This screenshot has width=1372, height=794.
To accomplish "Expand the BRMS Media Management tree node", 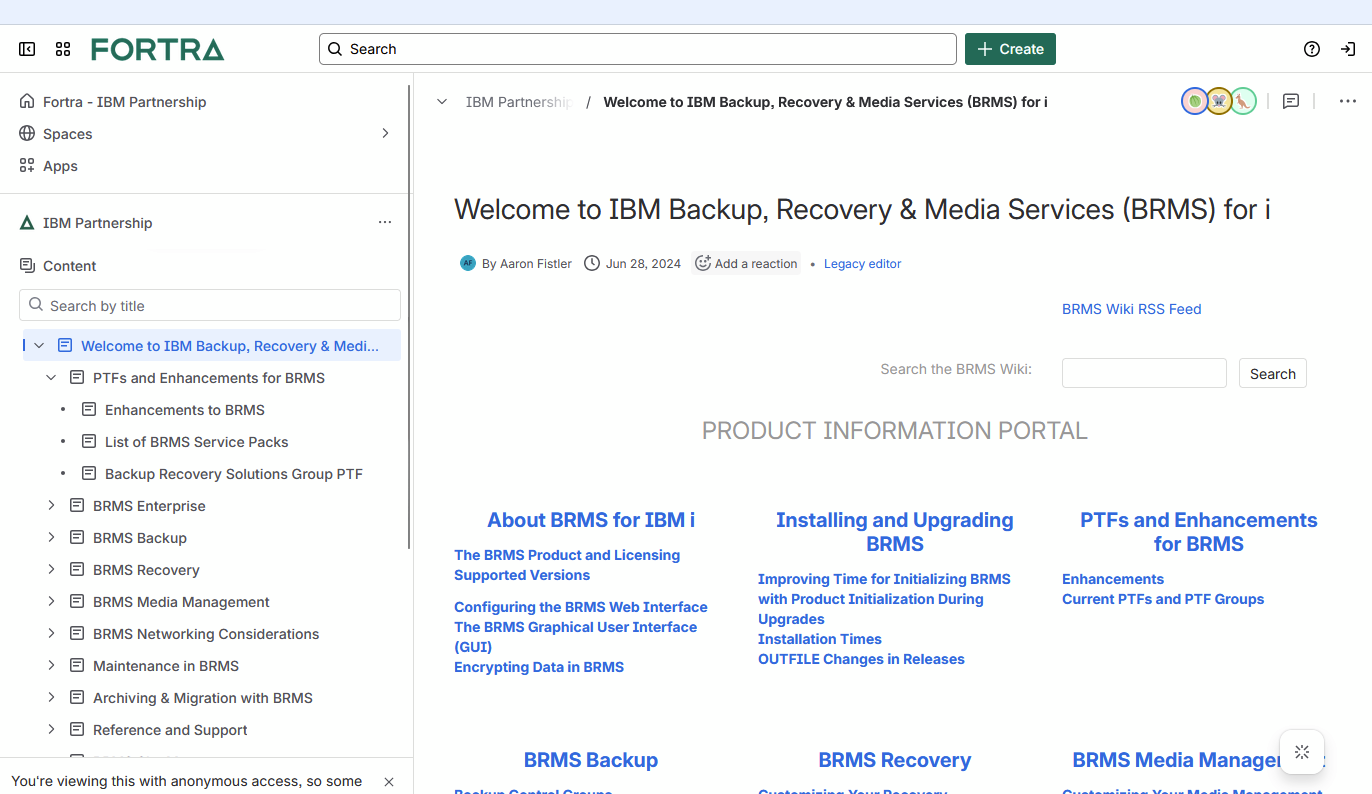I will pos(51,602).
